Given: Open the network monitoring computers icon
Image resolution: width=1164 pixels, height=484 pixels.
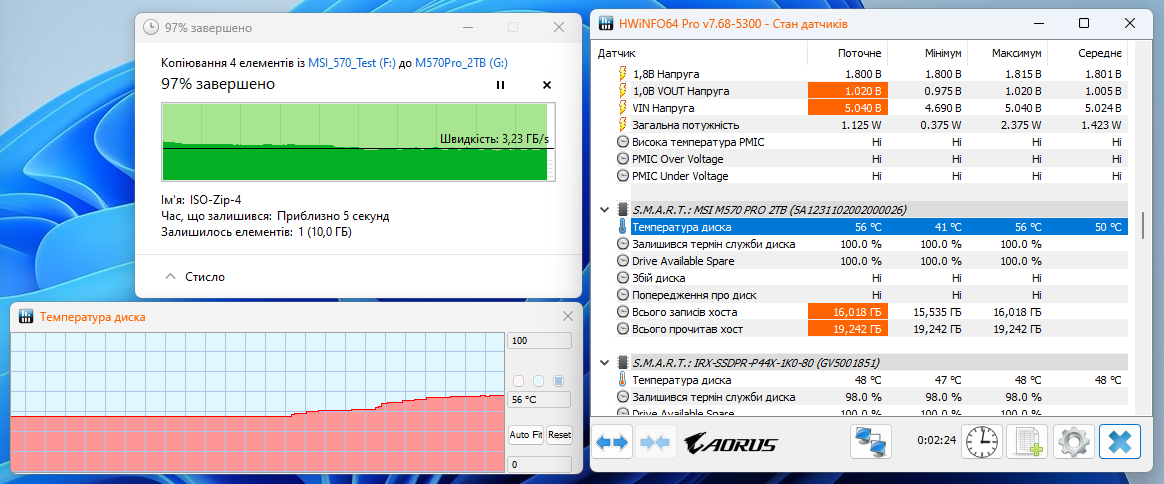Looking at the screenshot, I should pyautogui.click(x=871, y=442).
